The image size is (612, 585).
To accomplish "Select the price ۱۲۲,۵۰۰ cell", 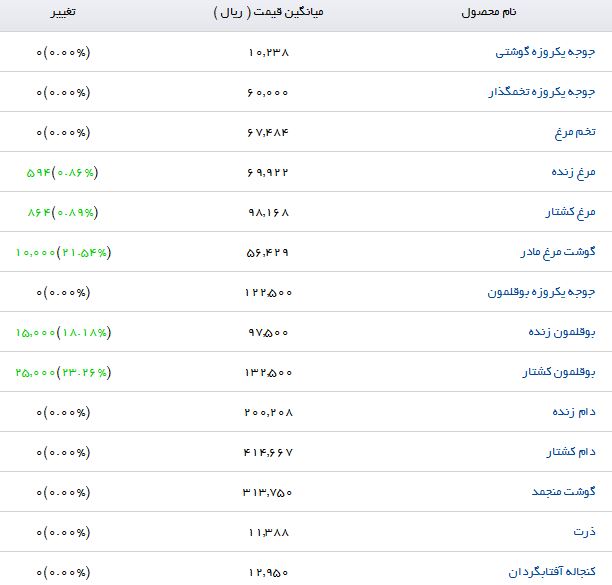I will 269,293.
